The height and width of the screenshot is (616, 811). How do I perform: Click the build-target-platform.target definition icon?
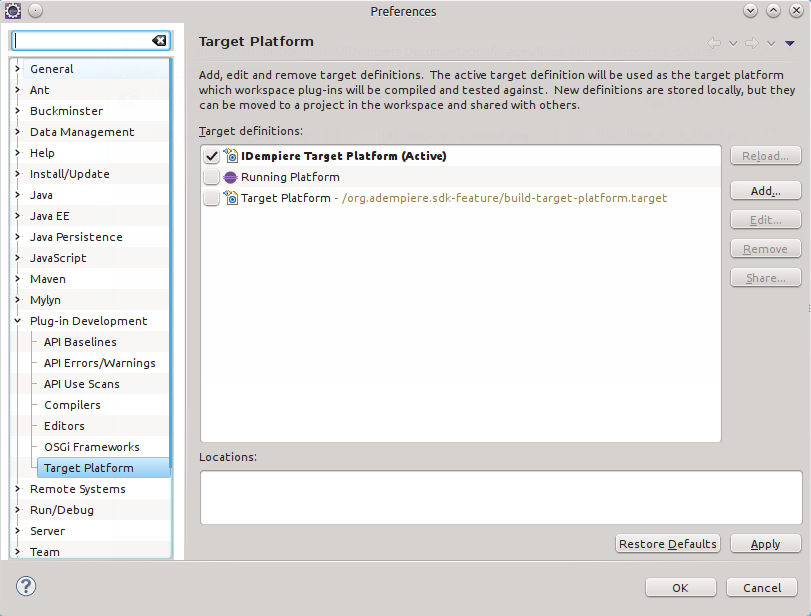tap(230, 198)
